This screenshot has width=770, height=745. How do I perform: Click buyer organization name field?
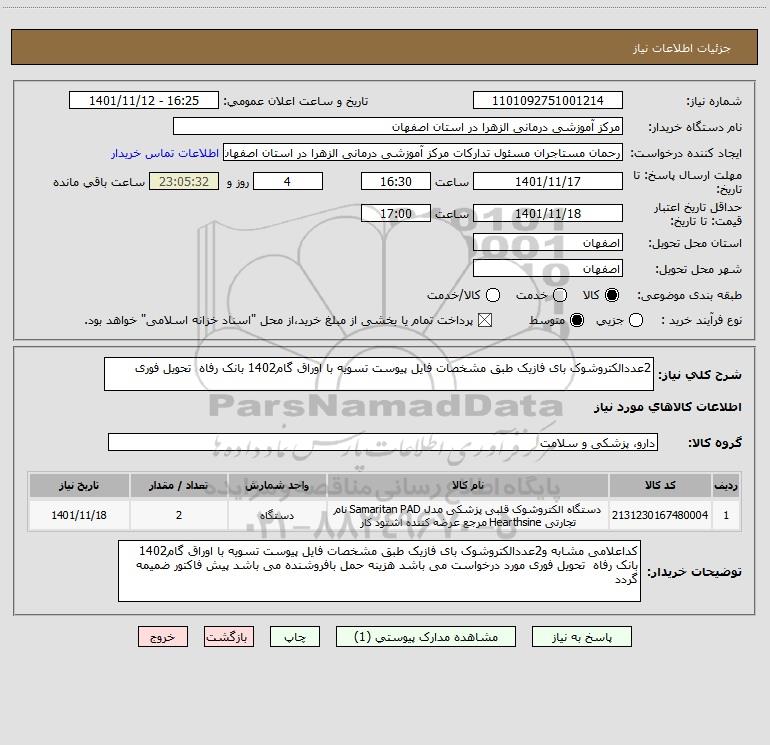coord(398,126)
